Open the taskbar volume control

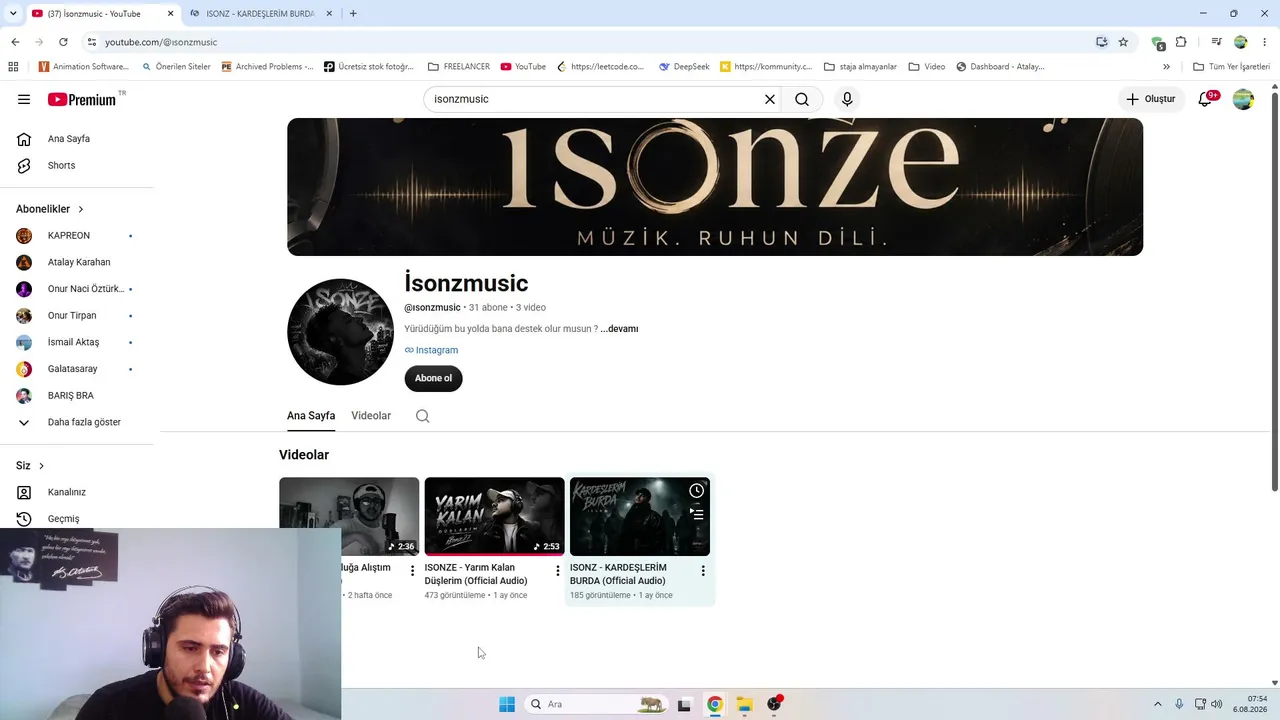[1216, 704]
